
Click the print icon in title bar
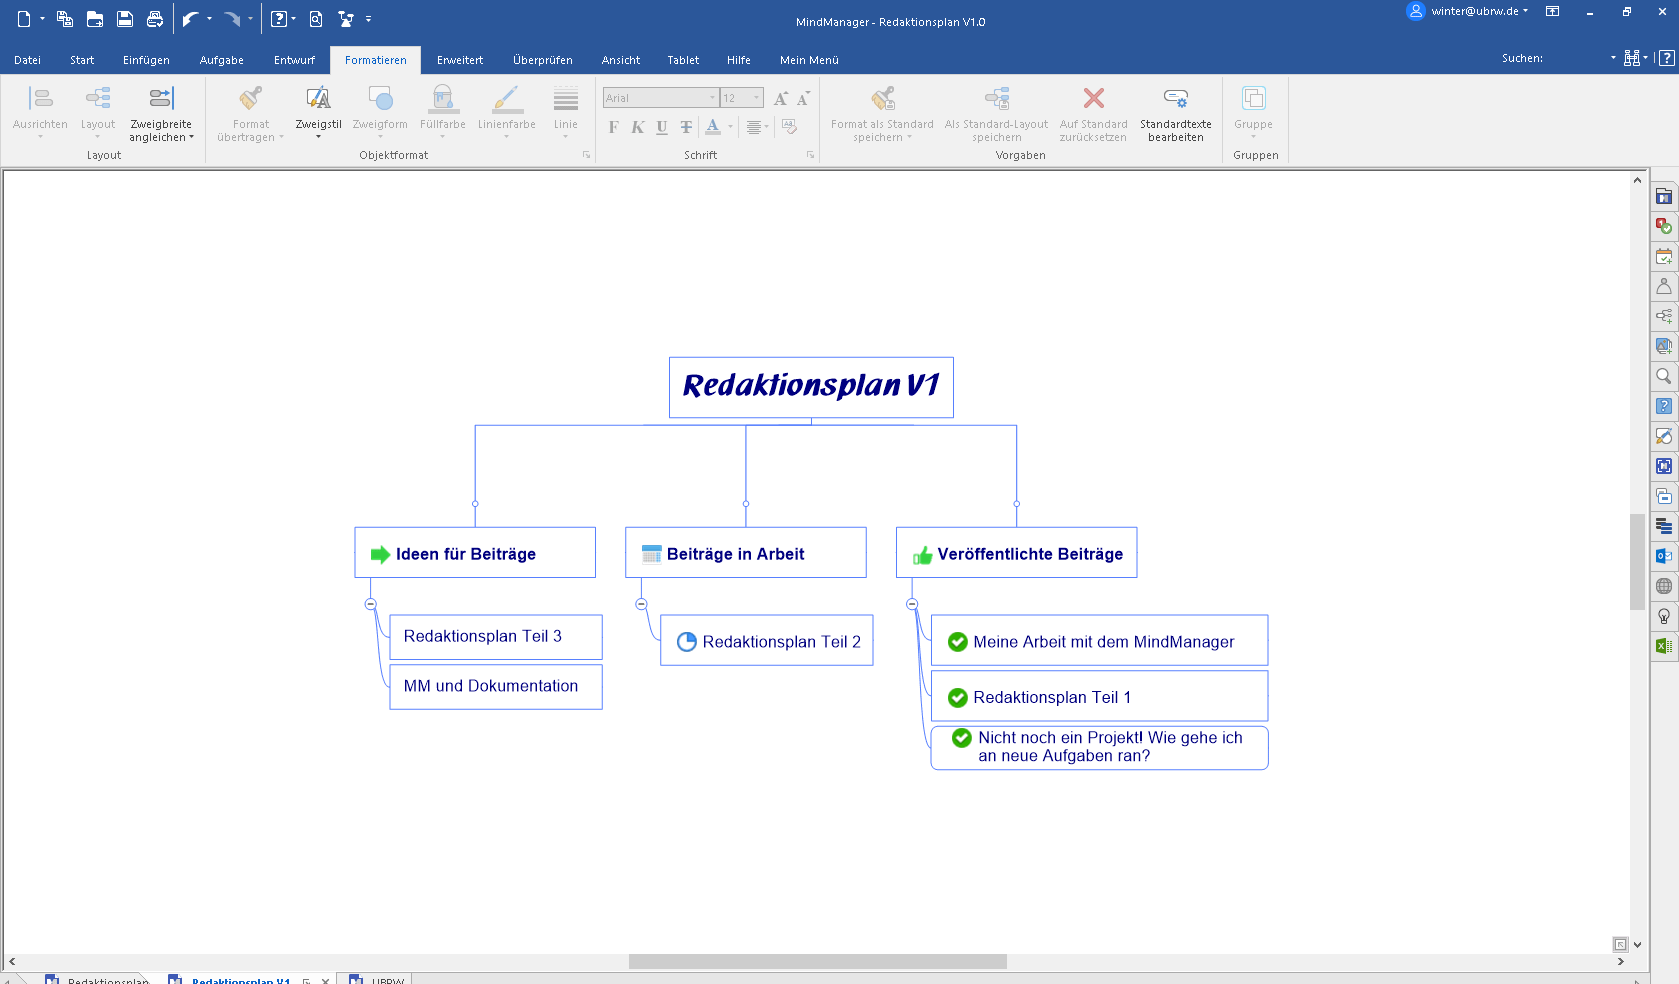tap(155, 19)
